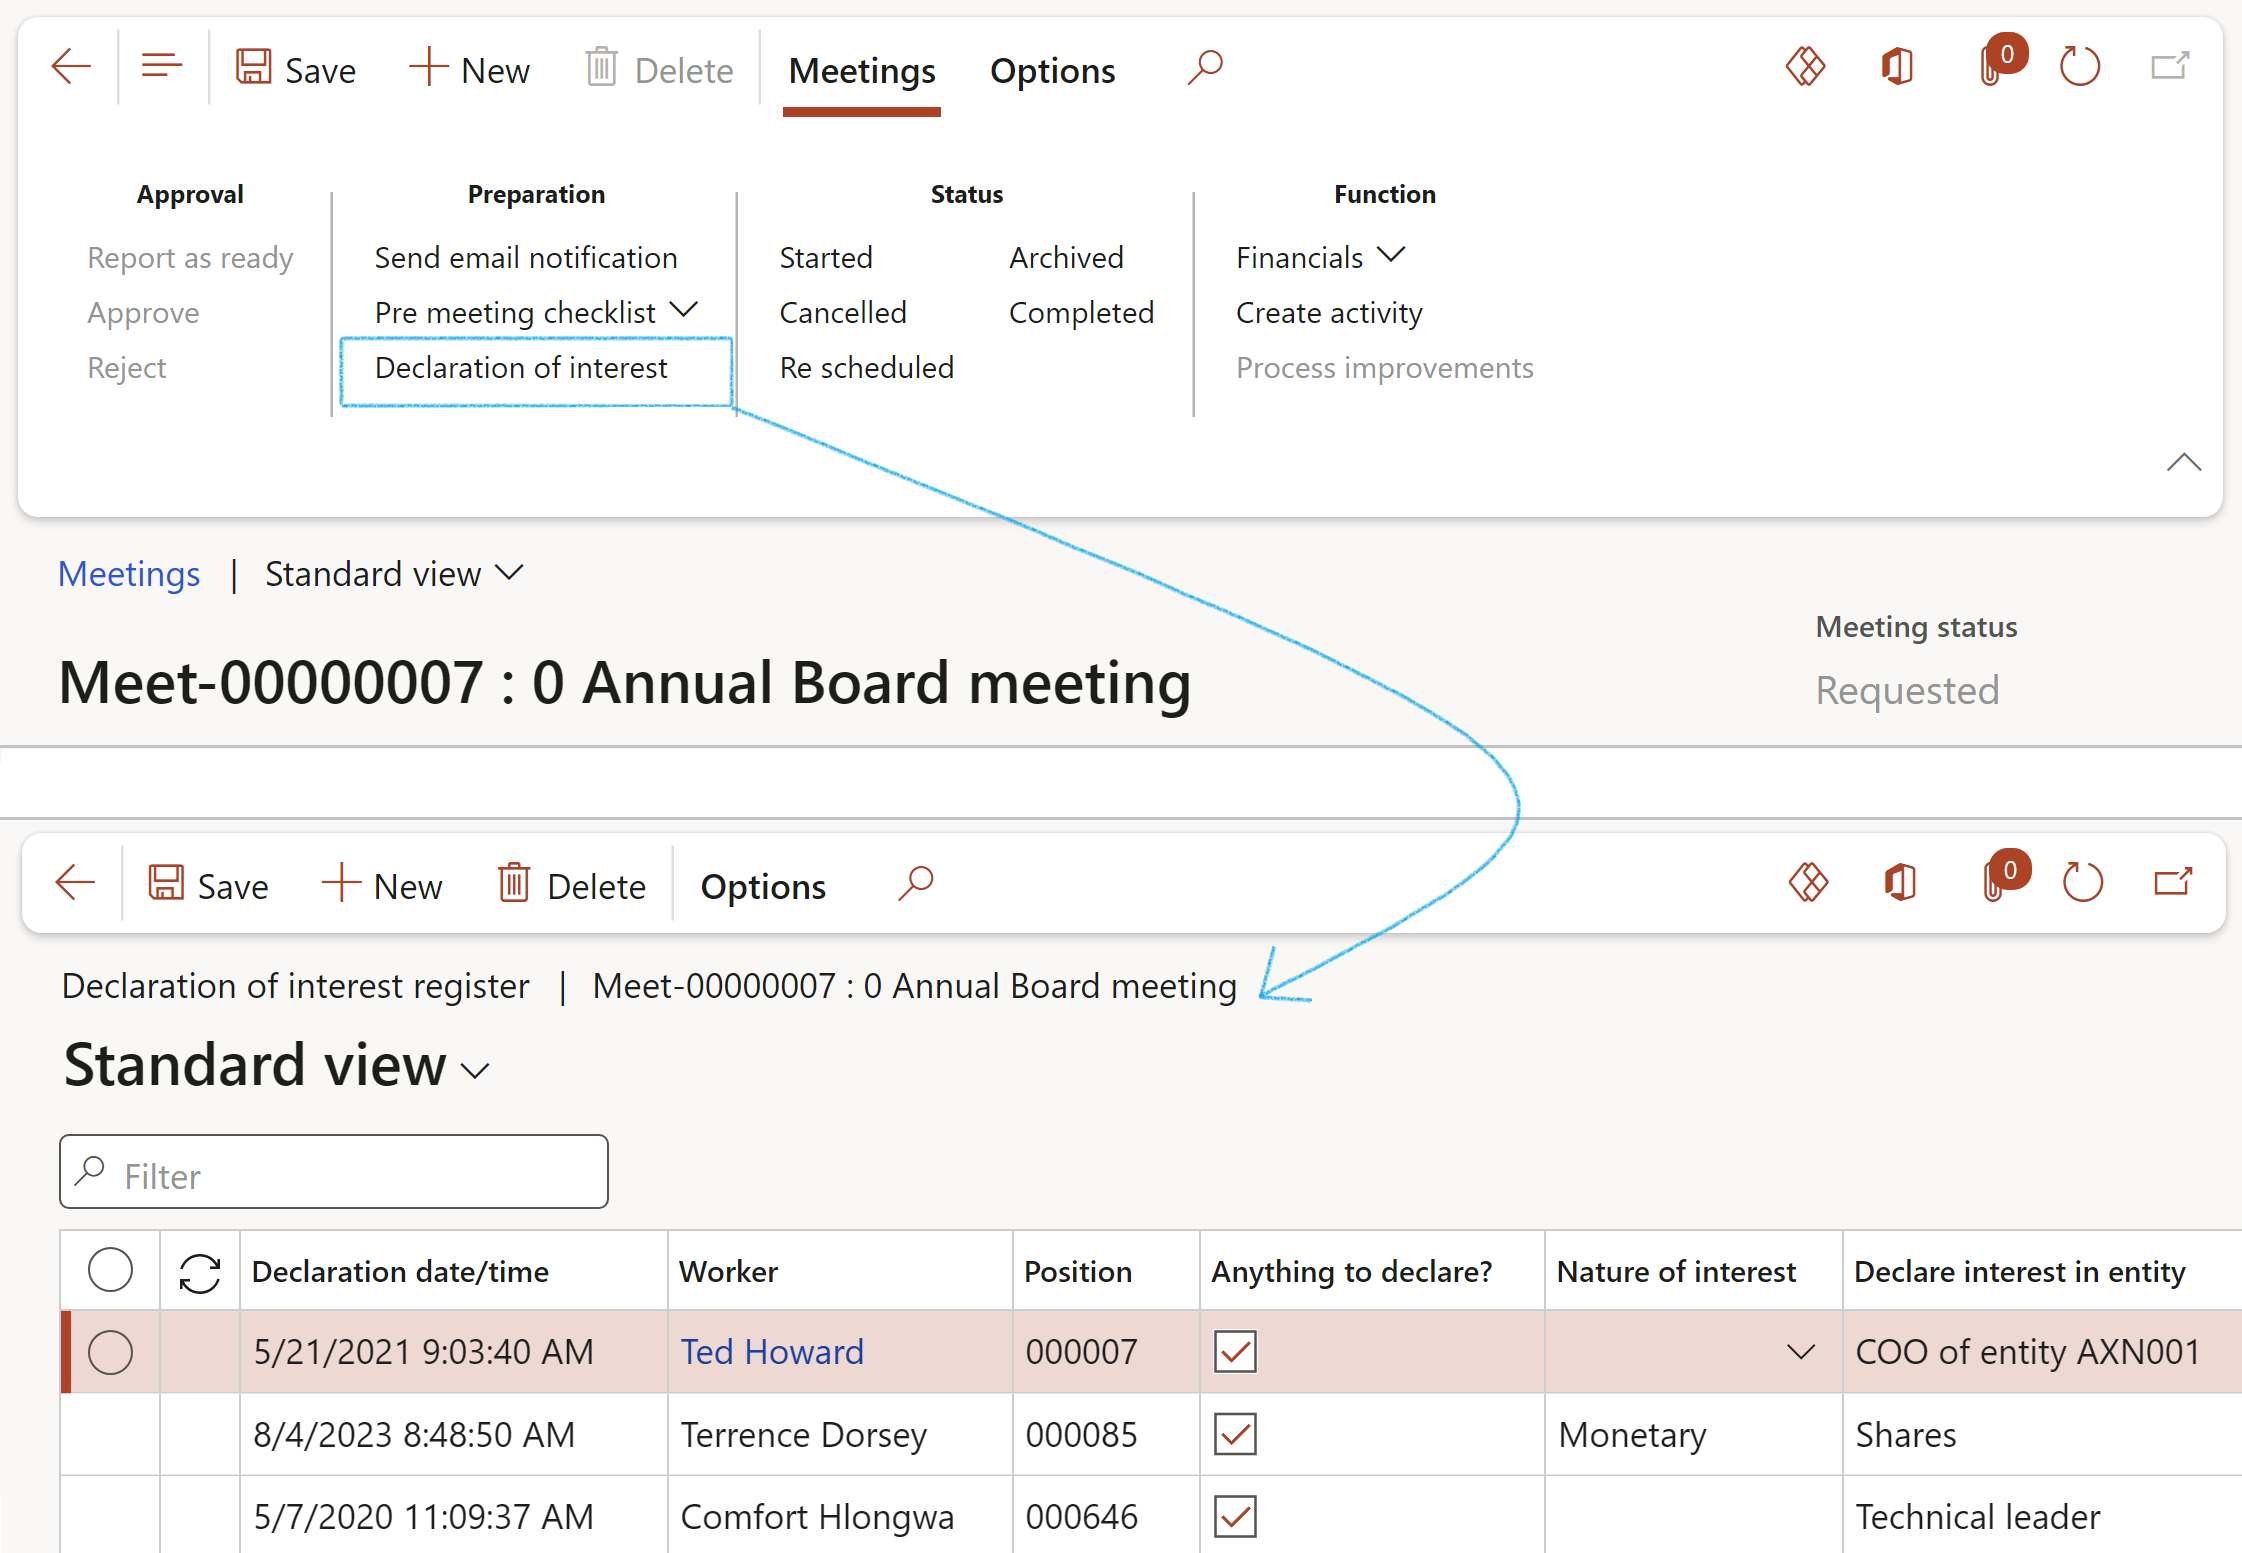
Task: Open the Standard view selector beside Meetings
Action: tap(394, 574)
